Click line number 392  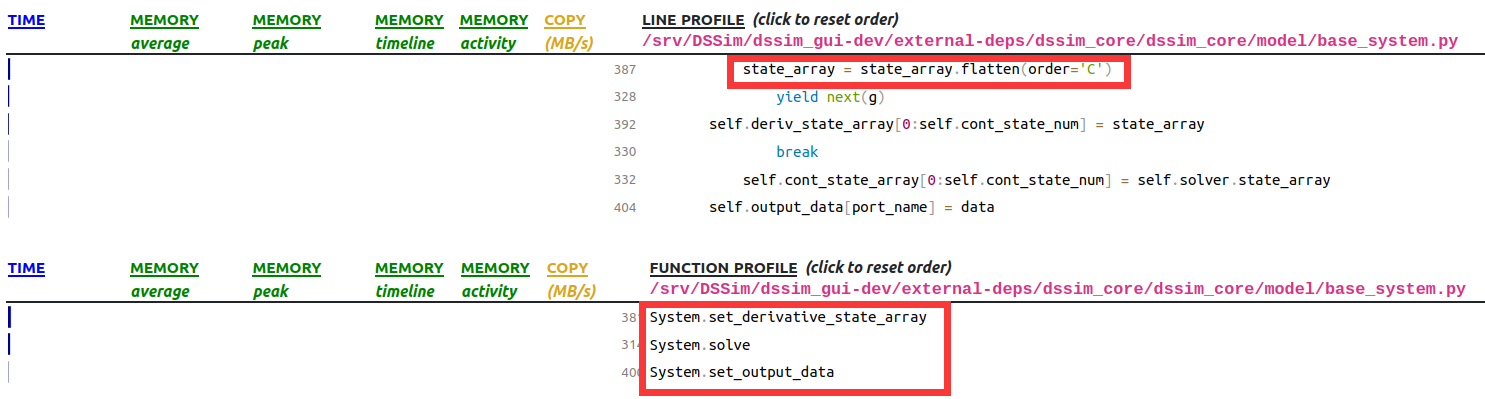pos(625,125)
